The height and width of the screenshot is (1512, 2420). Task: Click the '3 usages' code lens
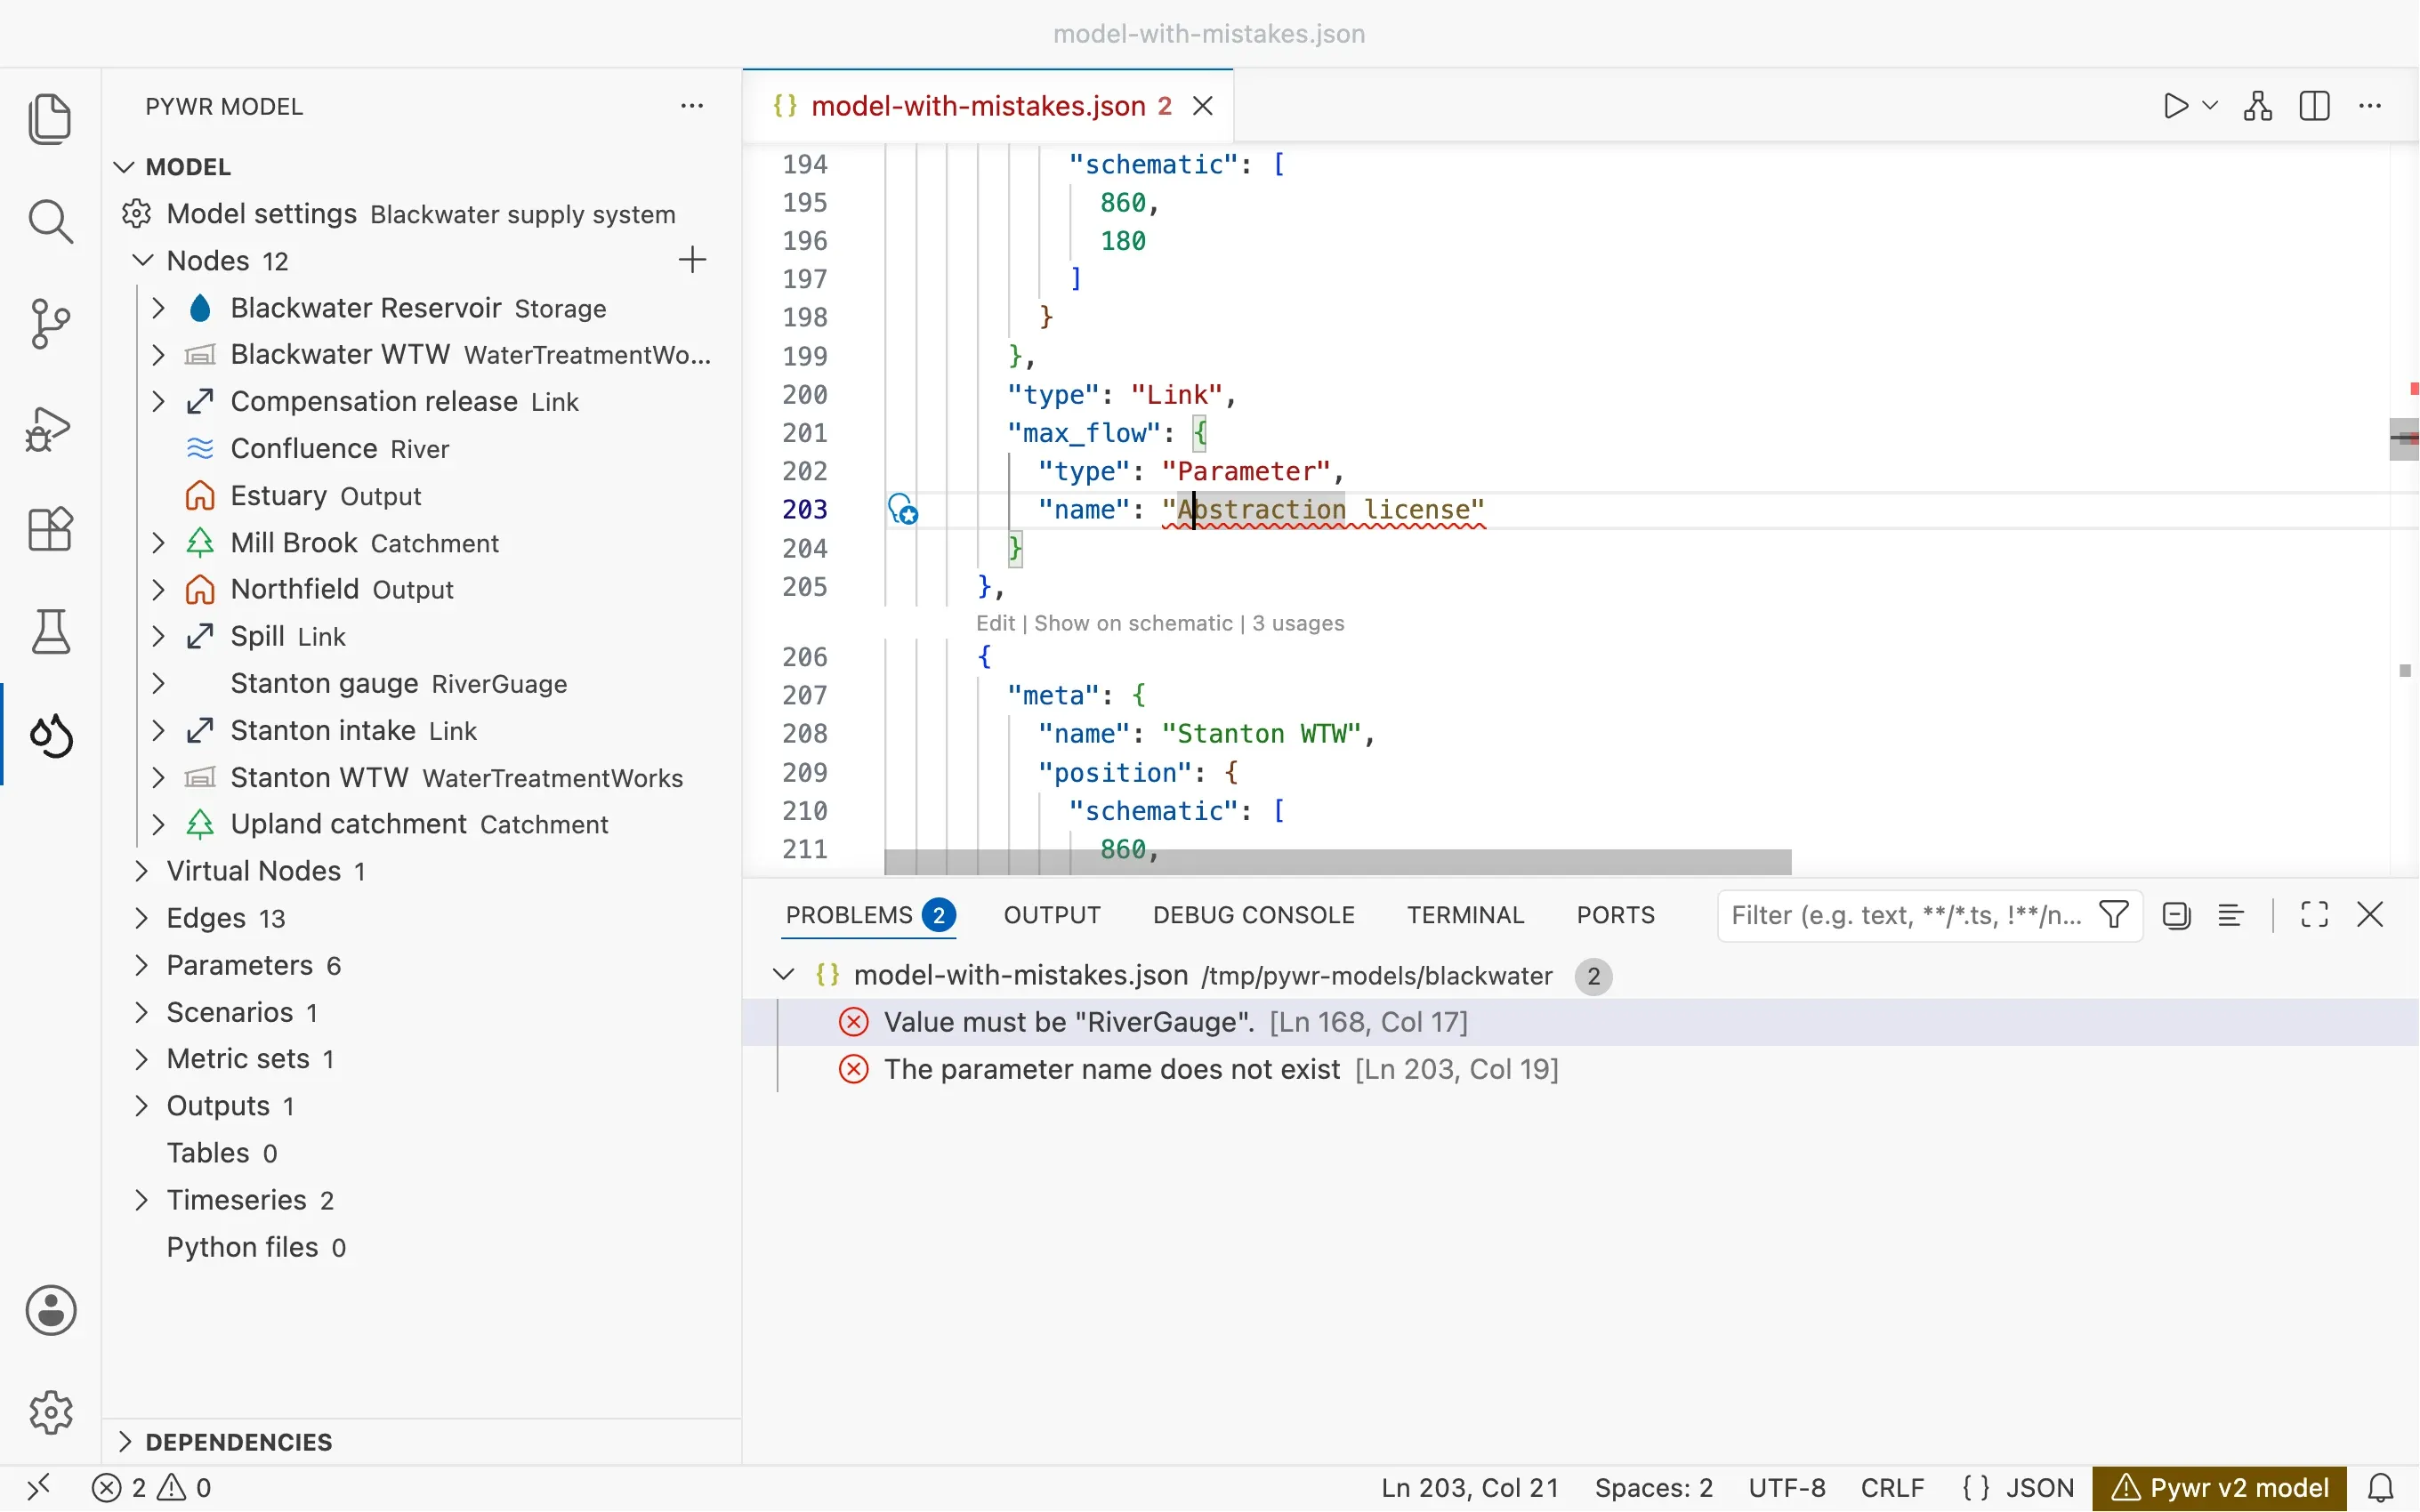[x=1298, y=623]
